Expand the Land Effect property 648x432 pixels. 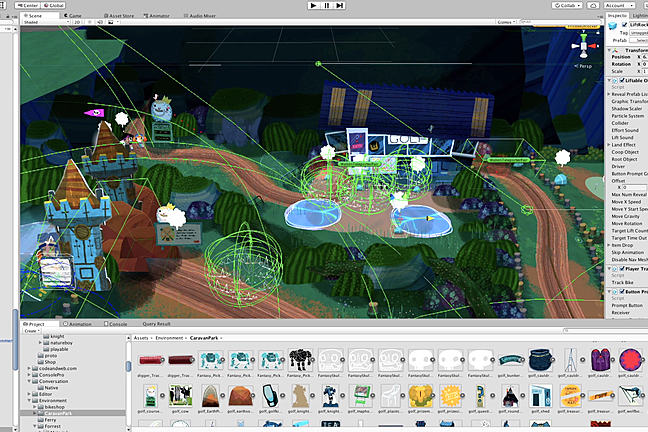(609, 145)
